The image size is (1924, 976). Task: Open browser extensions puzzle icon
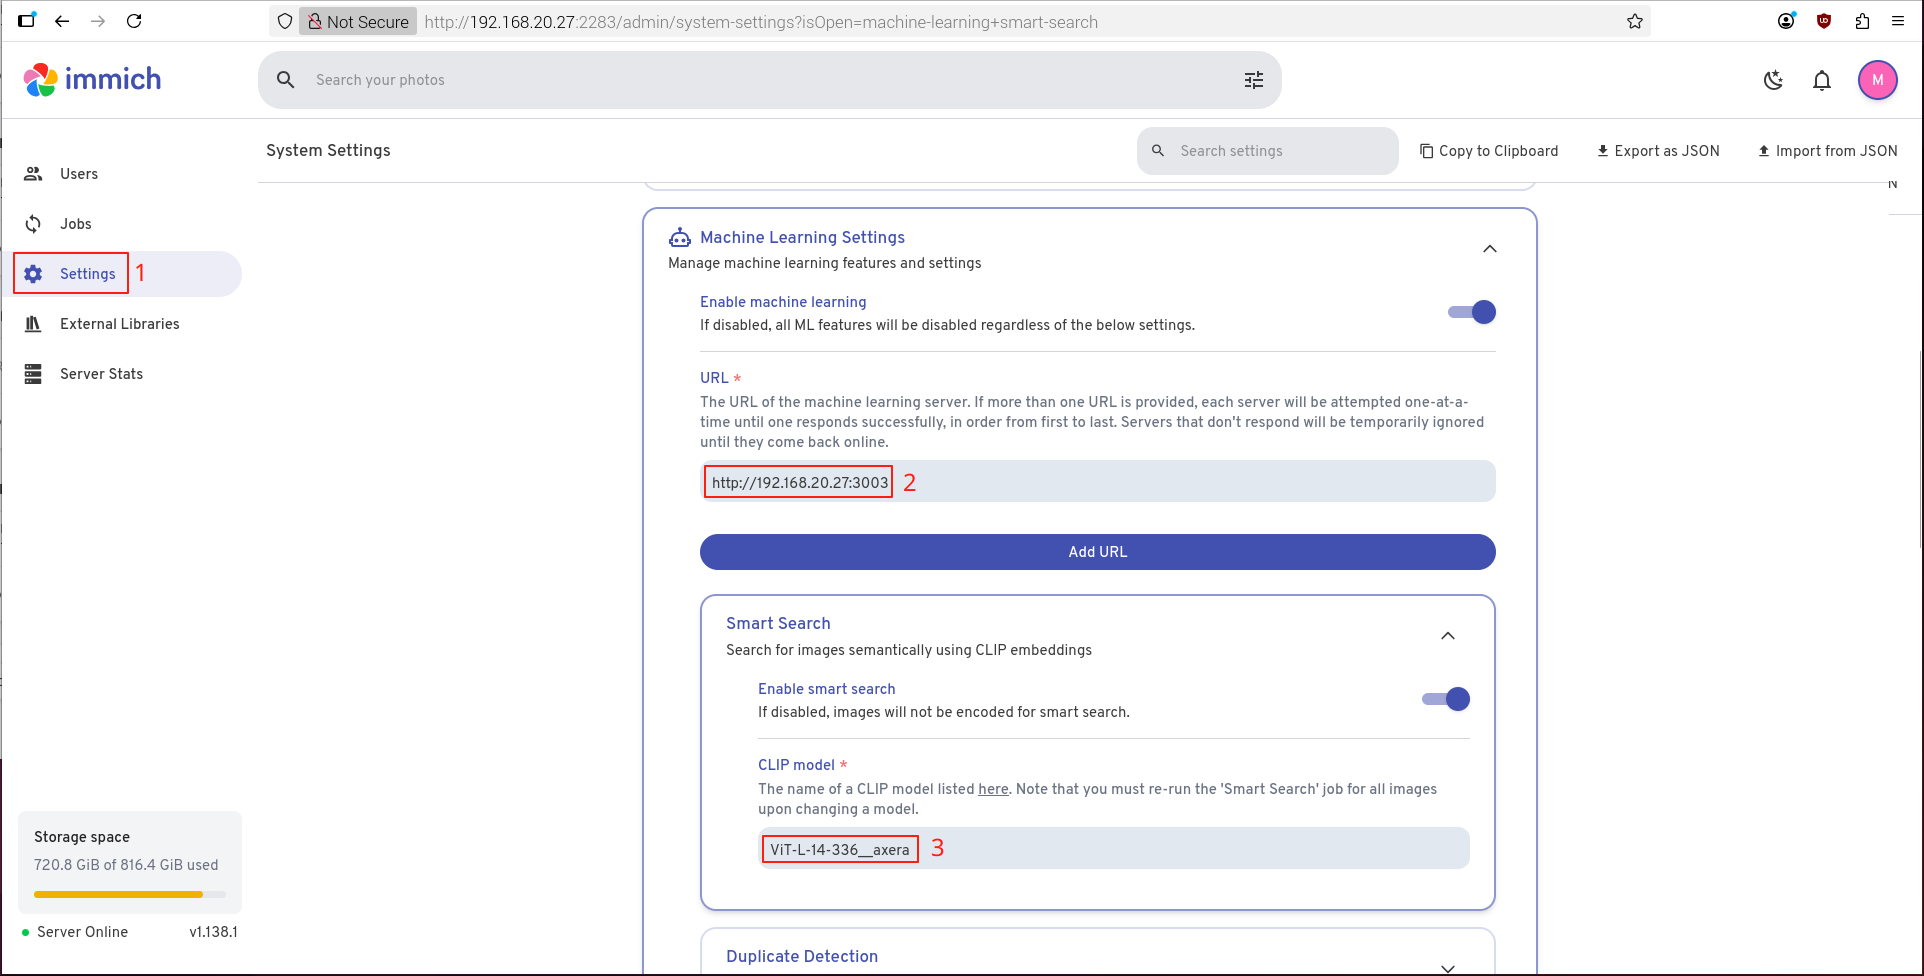click(1861, 21)
